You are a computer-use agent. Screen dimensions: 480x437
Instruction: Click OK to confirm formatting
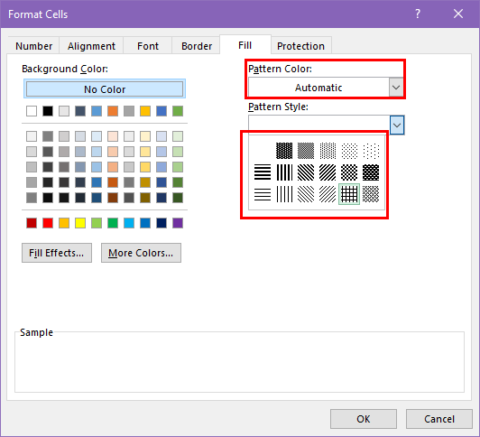point(363,419)
